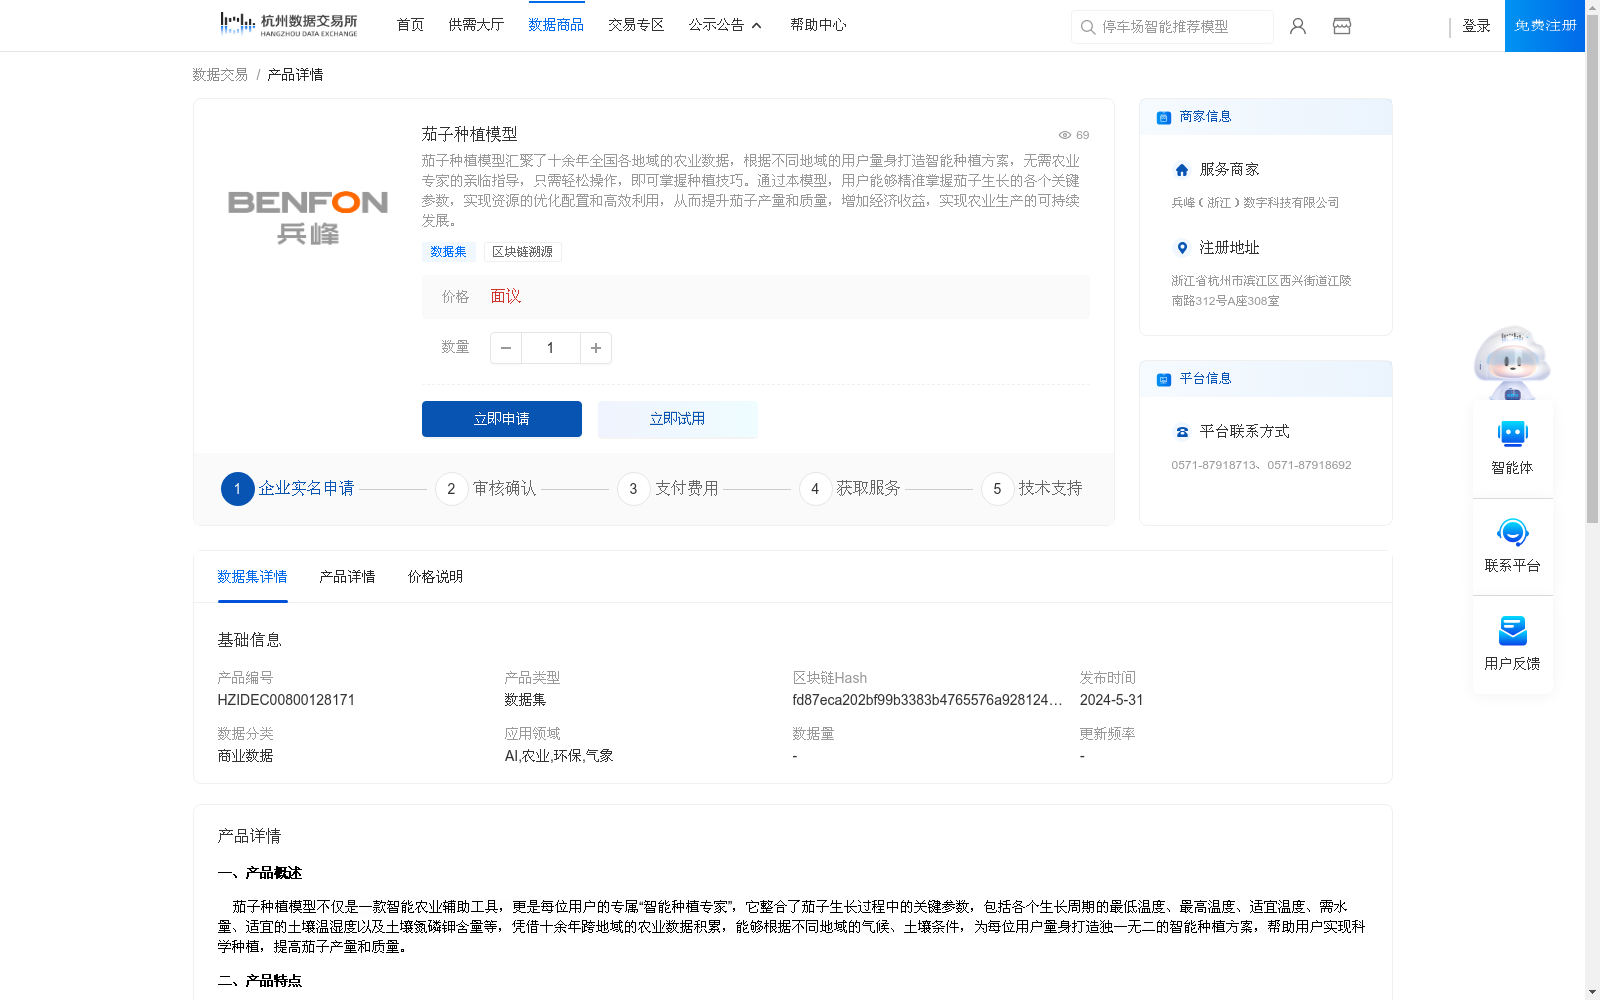Screen dimensions: 1600x1000
Task: Click the phone number 0571-87918713
Action: tap(1213, 465)
